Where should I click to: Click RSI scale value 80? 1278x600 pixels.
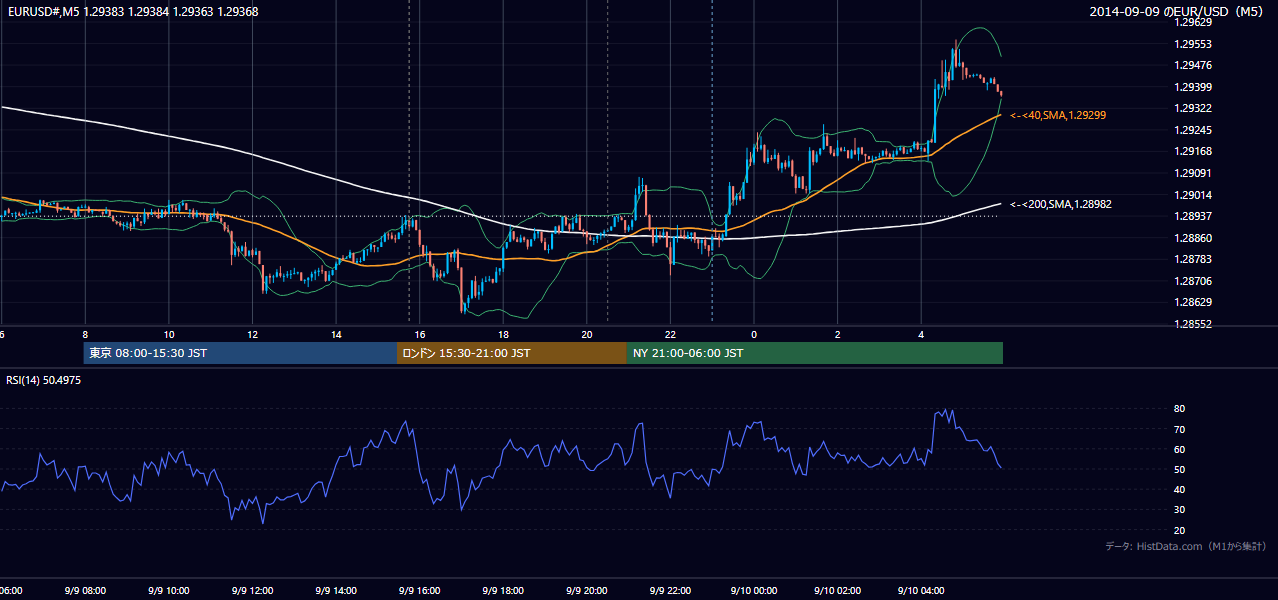pos(1179,409)
